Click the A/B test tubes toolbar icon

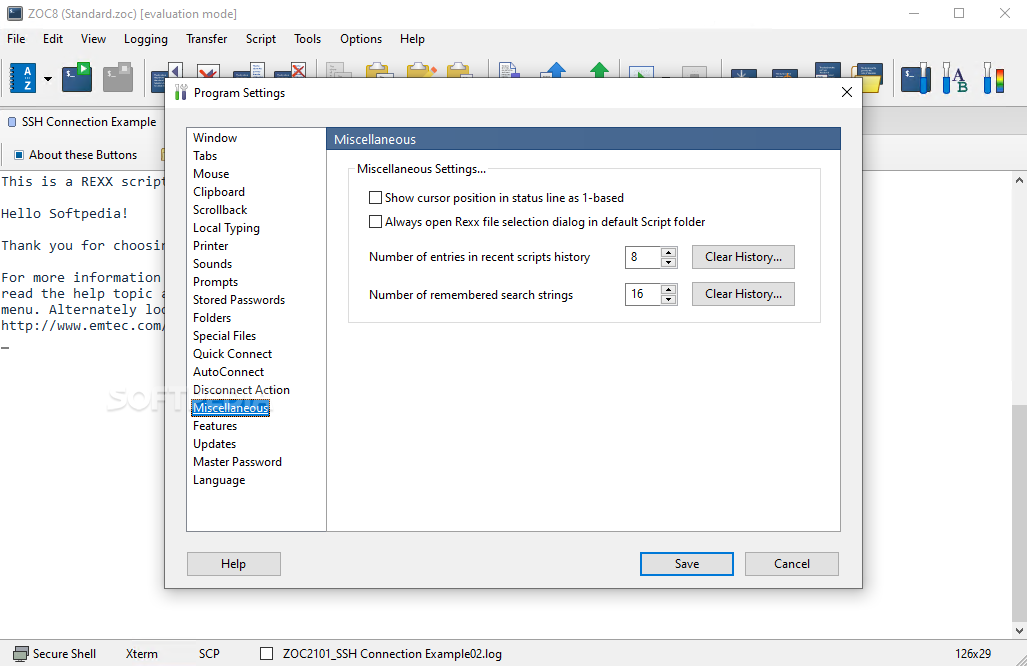(x=955, y=78)
